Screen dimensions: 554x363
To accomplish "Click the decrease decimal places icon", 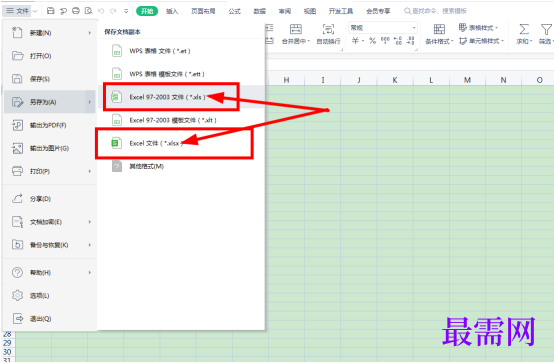I will coord(410,41).
